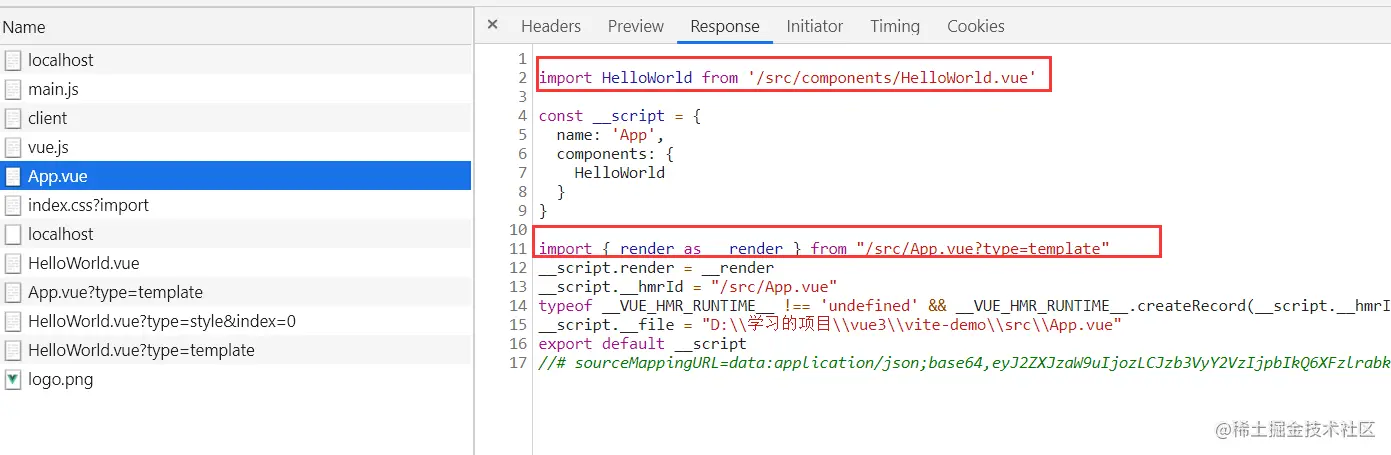Click the document icon beside main.js
The width and height of the screenshot is (1391, 455).
(x=13, y=89)
